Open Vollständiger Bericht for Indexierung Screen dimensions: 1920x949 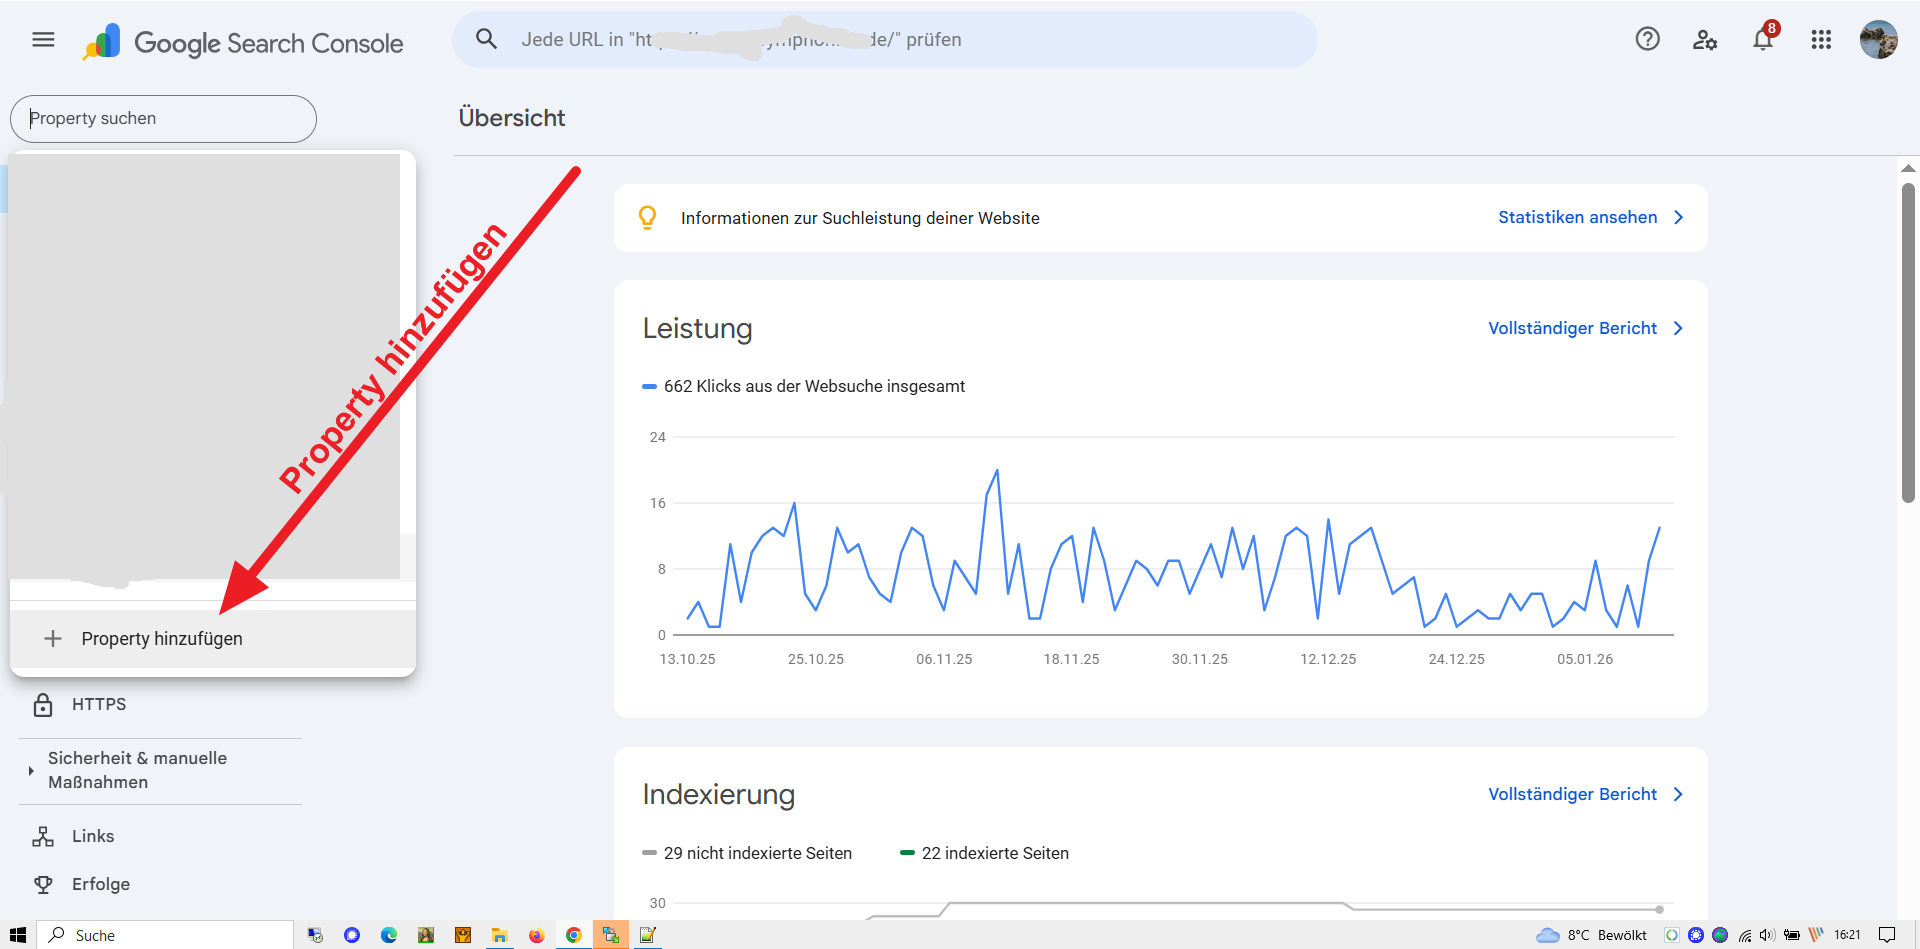1572,794
